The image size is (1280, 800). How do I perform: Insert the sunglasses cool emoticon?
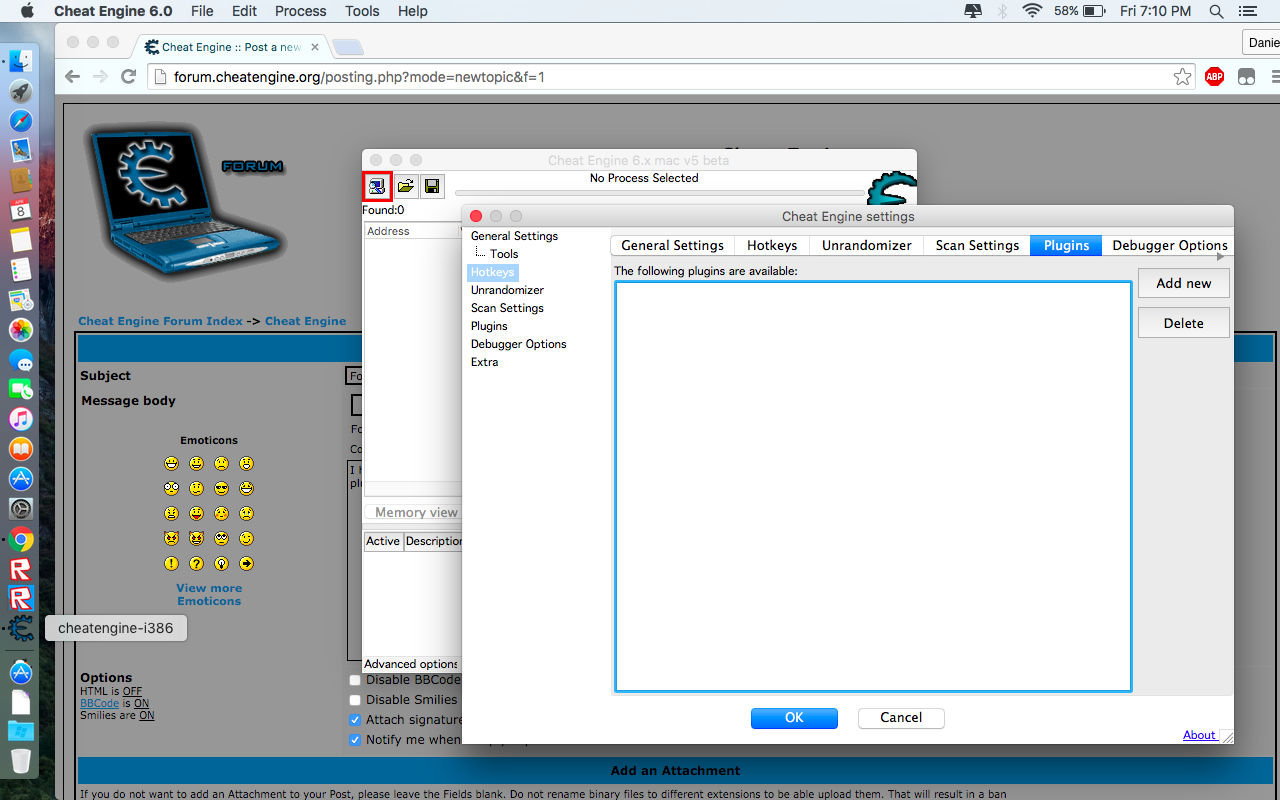pos(221,489)
